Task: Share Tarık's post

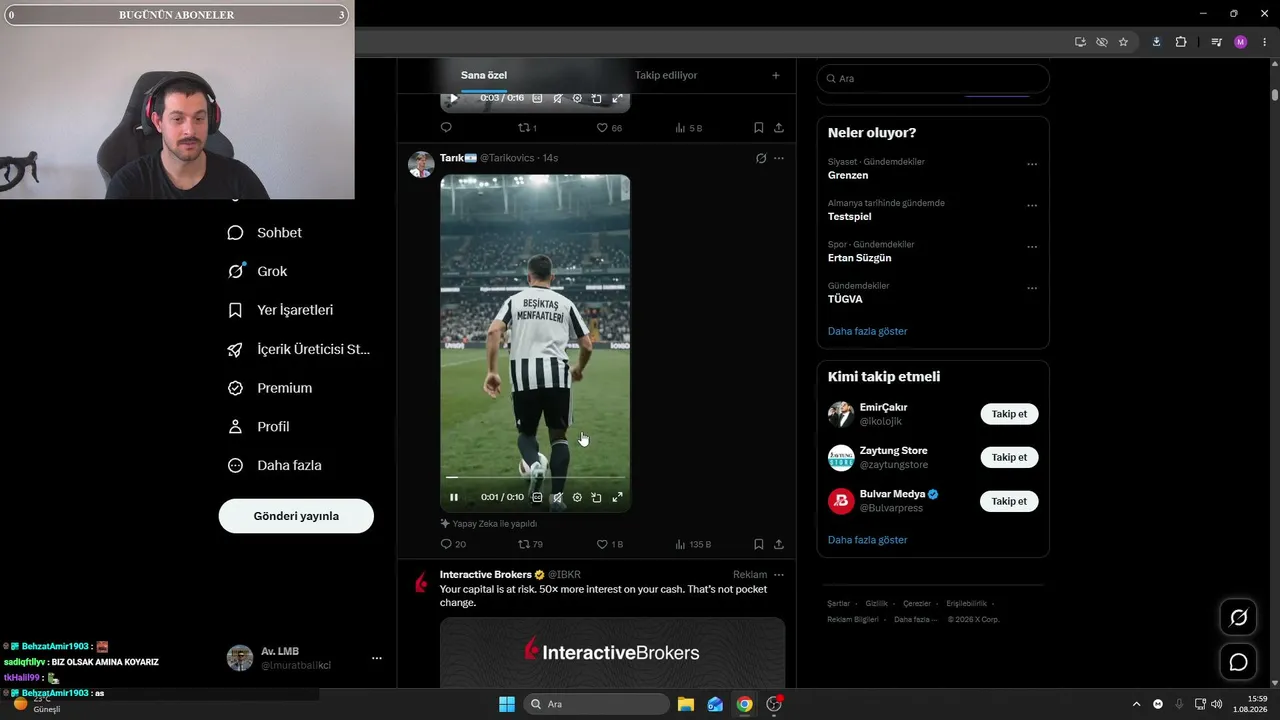Action: coord(779,544)
